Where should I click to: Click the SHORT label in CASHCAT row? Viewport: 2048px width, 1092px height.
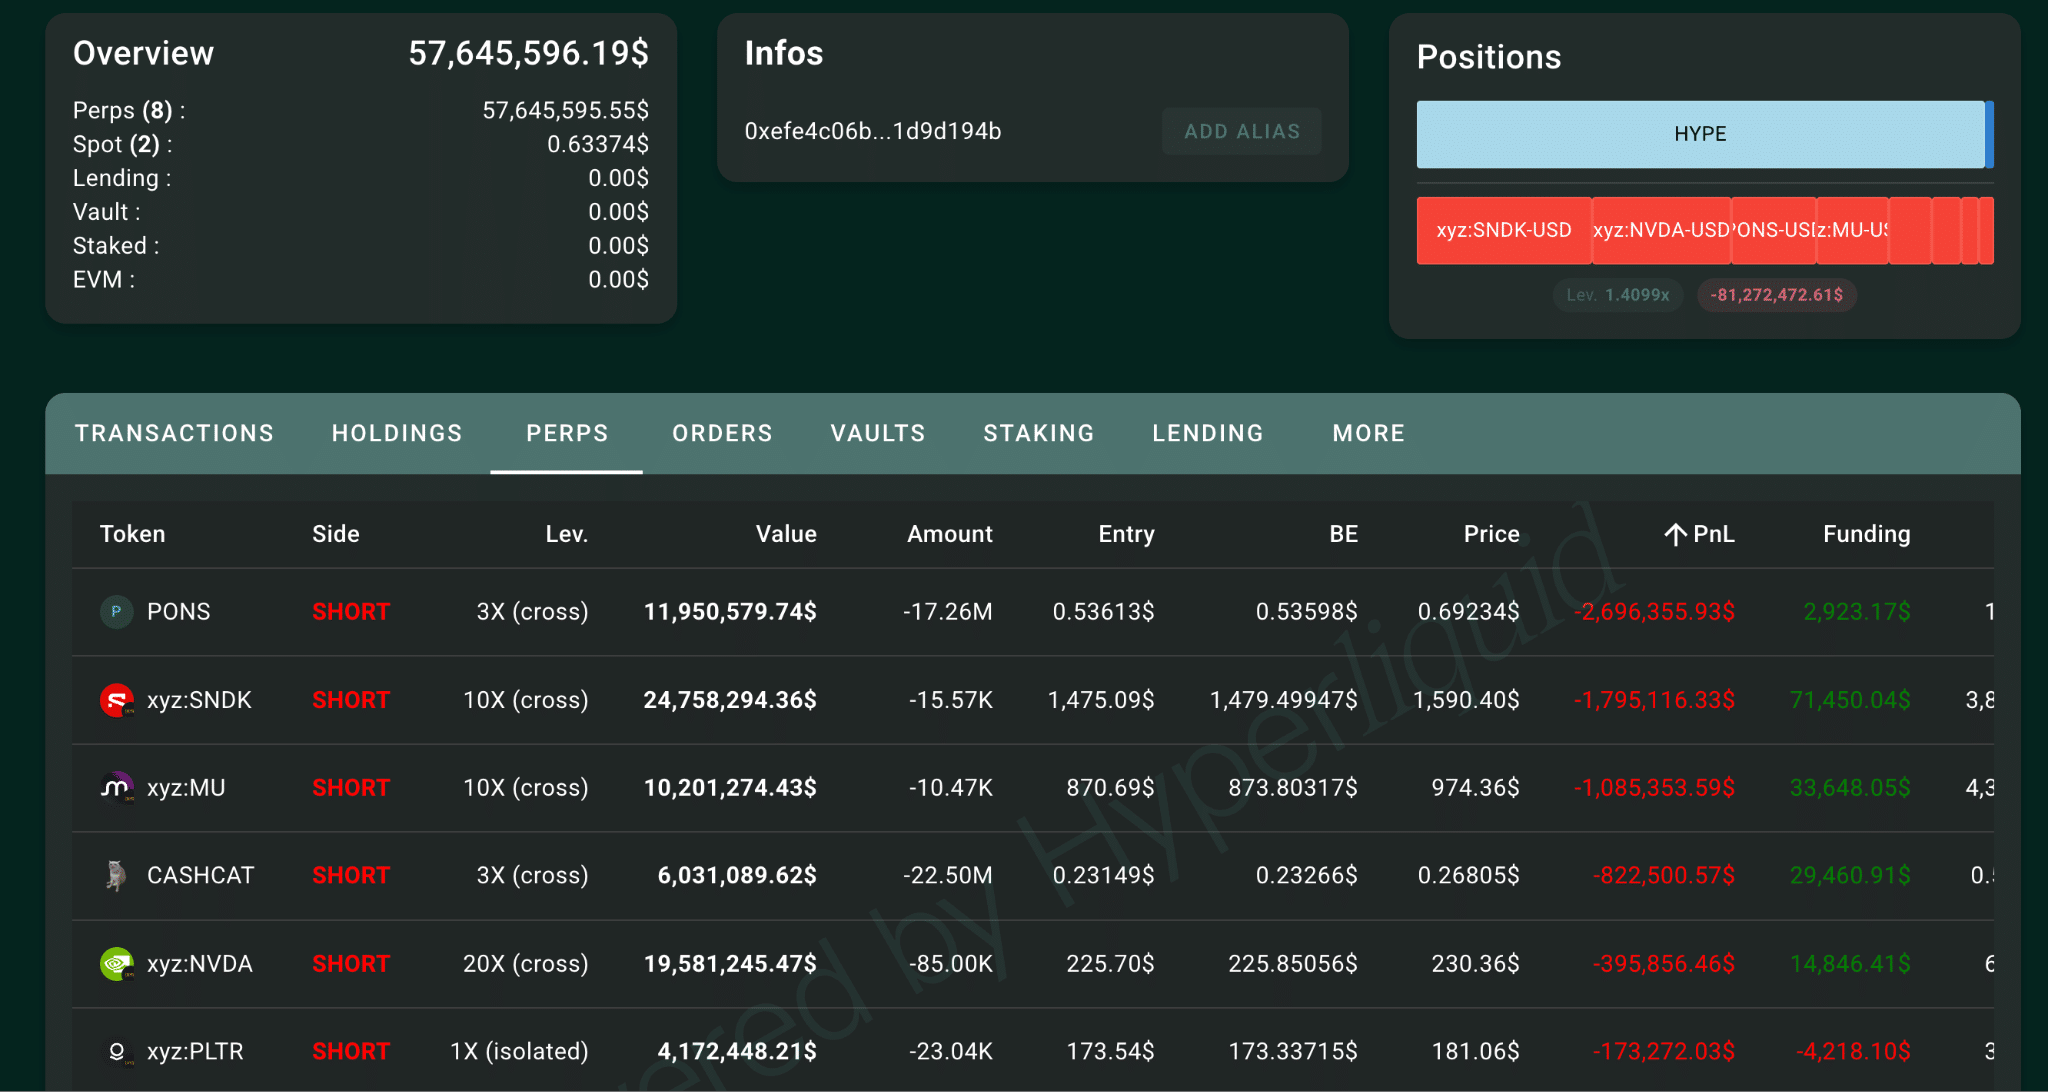pyautogui.click(x=351, y=876)
